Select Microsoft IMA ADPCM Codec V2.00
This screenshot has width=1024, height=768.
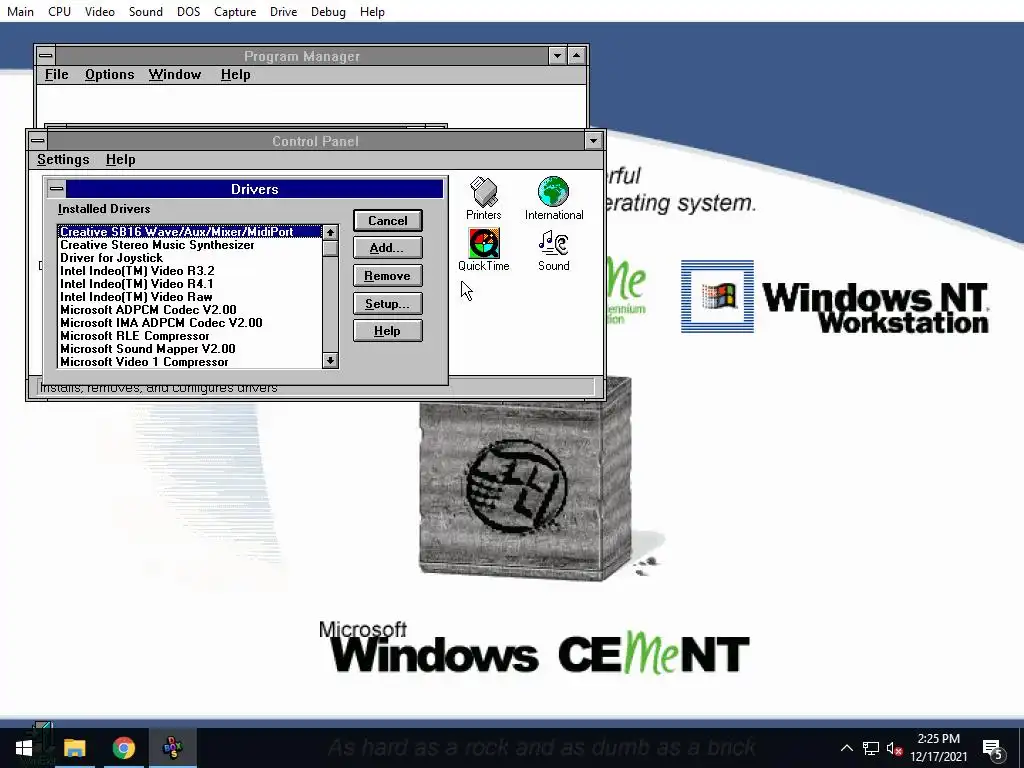tap(190, 323)
